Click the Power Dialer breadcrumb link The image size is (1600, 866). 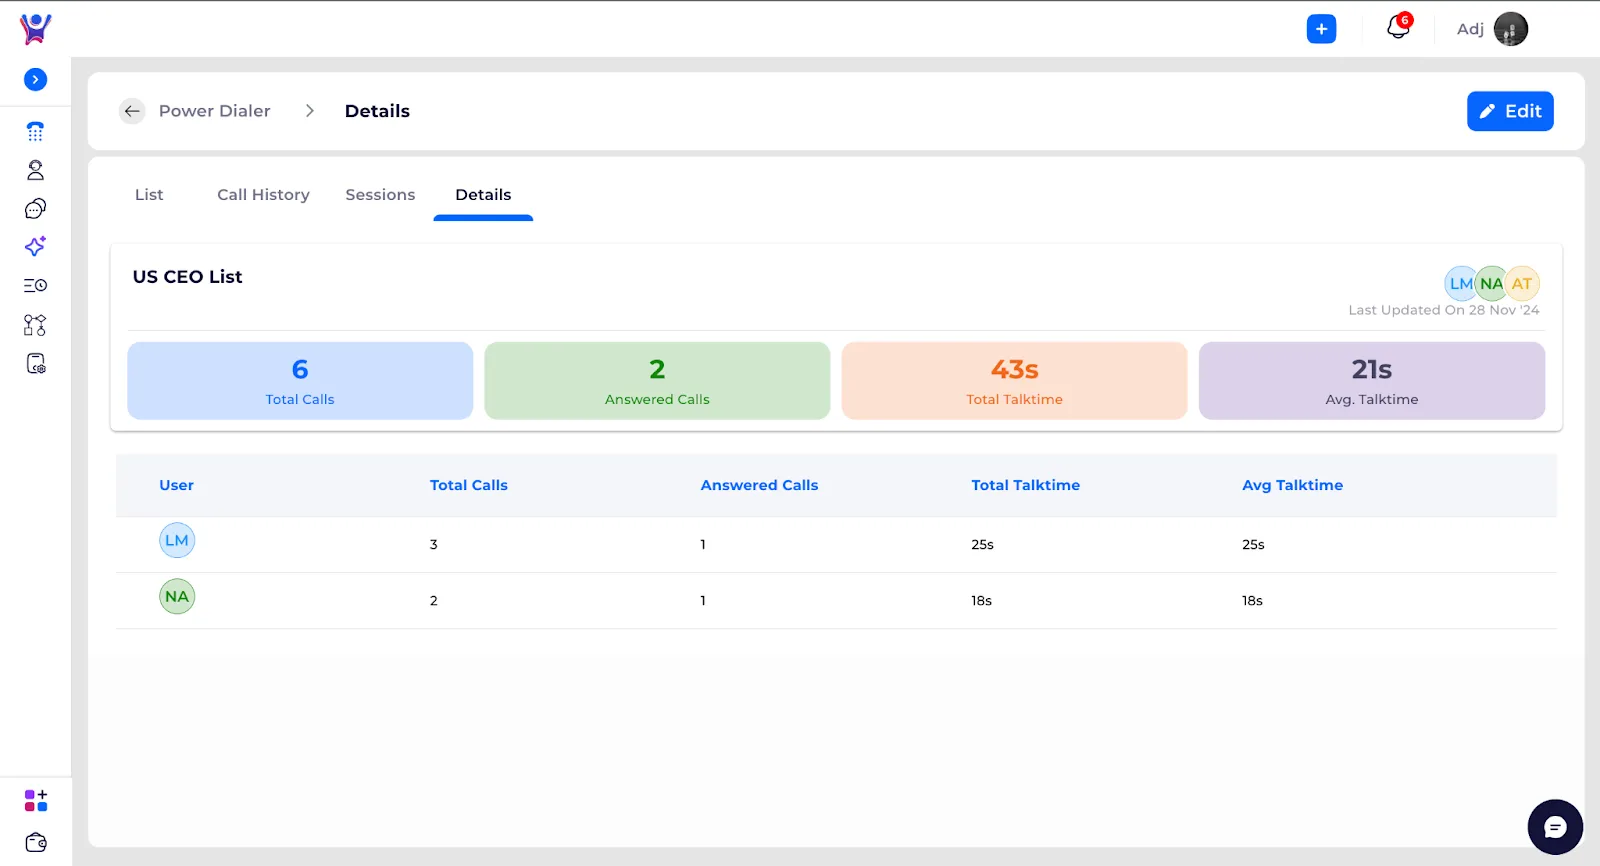click(214, 111)
